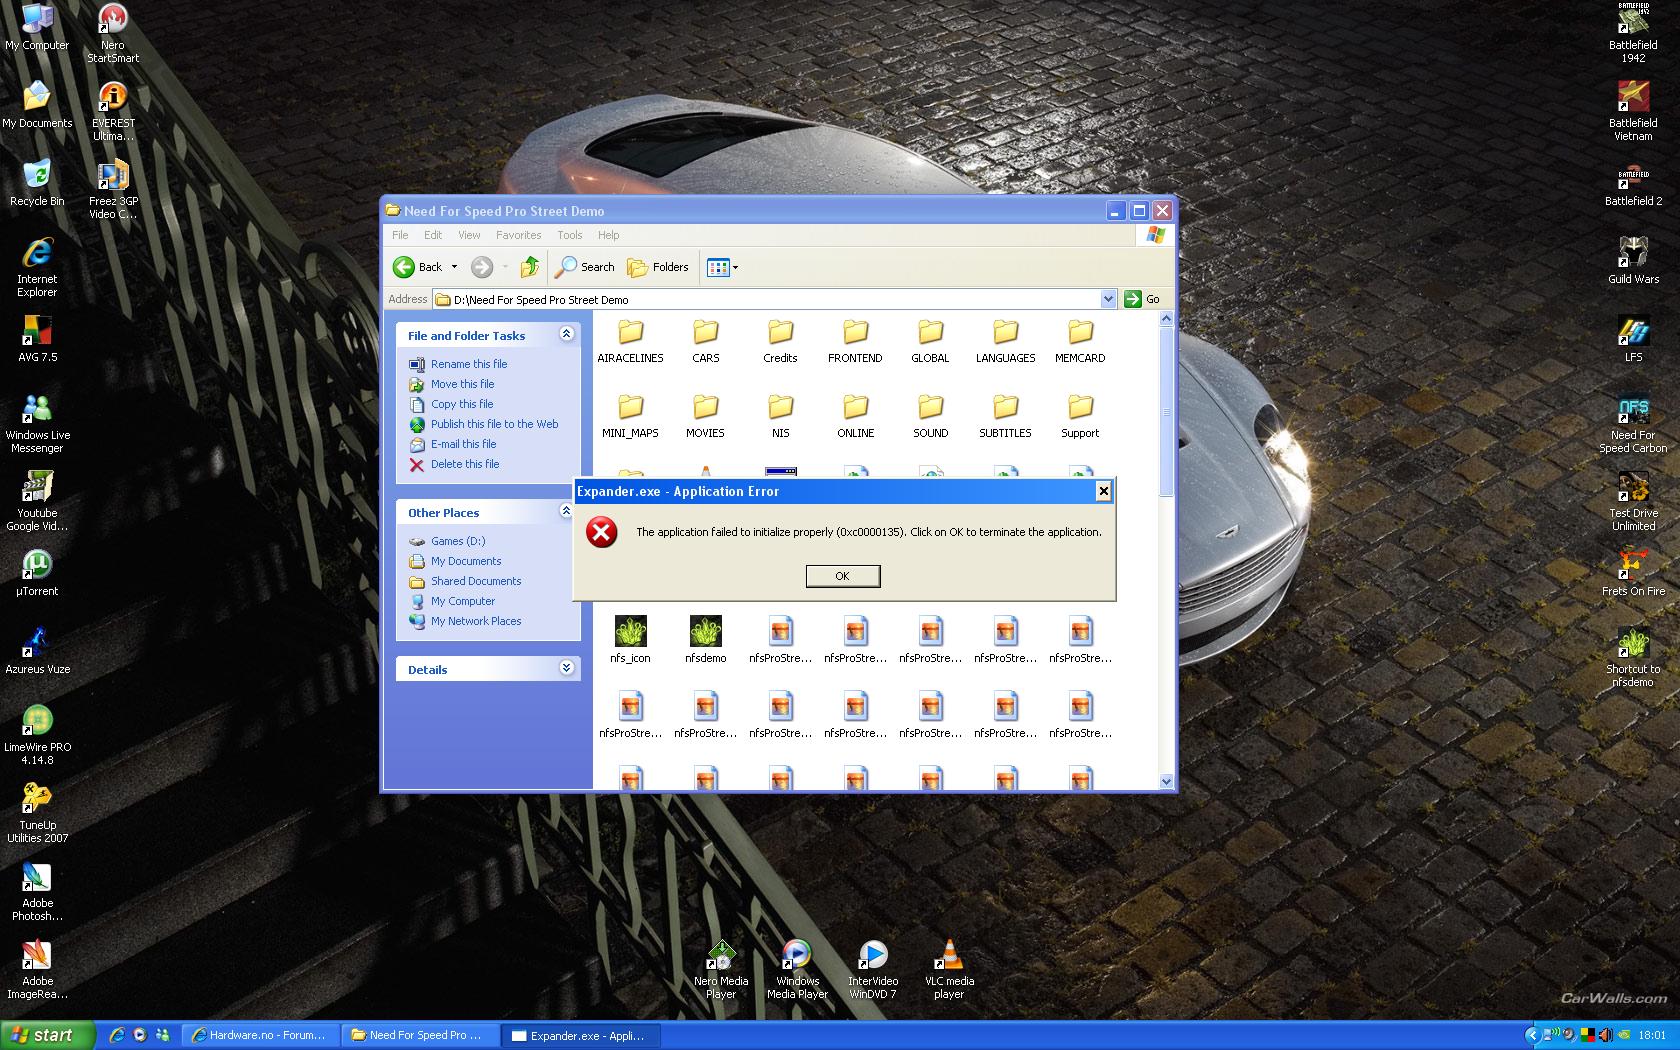Click the Up folder toolbar icon

click(530, 267)
